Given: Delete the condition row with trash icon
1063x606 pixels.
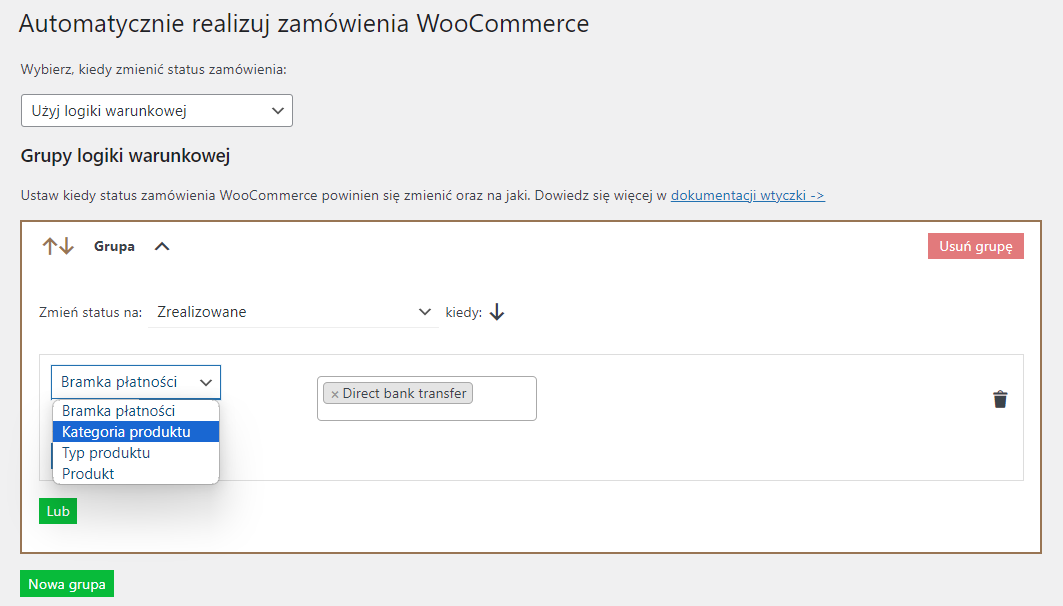Looking at the screenshot, I should tap(1000, 399).
